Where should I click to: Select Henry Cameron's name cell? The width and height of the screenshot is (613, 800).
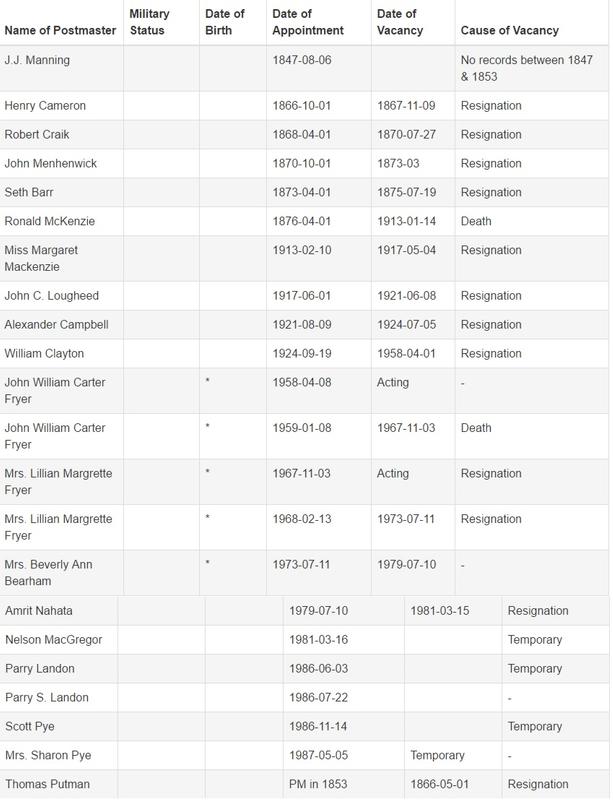point(45,106)
